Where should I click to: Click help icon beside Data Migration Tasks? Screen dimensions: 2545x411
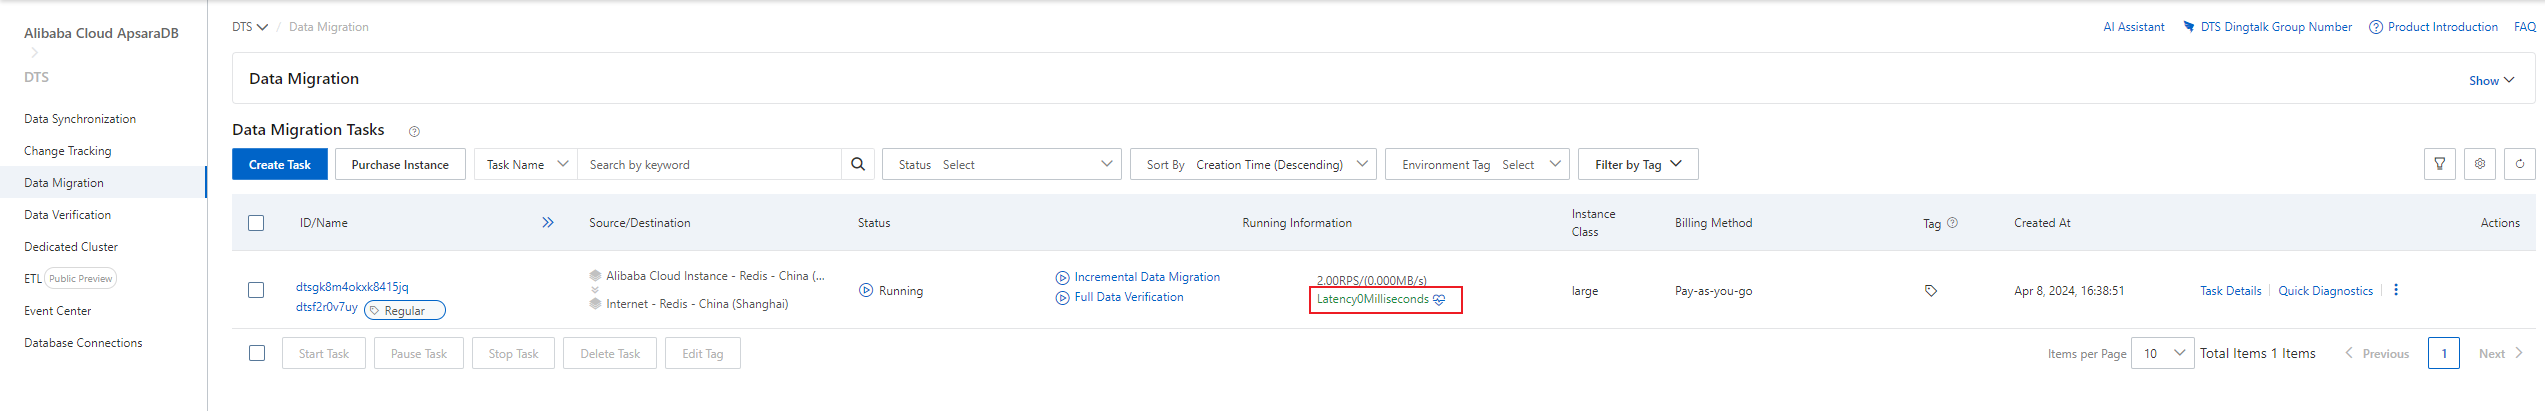point(414,131)
